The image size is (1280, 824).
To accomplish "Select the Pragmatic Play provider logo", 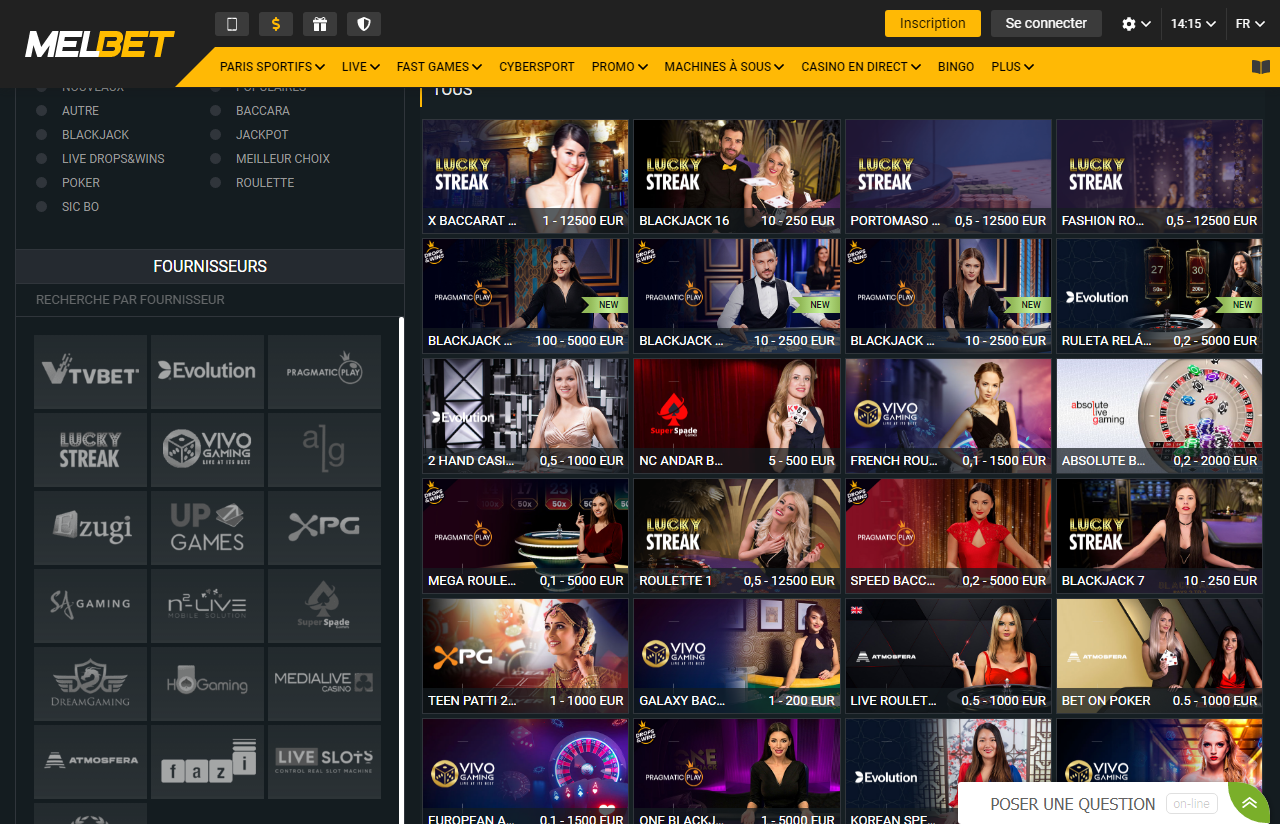I will 324,372.
